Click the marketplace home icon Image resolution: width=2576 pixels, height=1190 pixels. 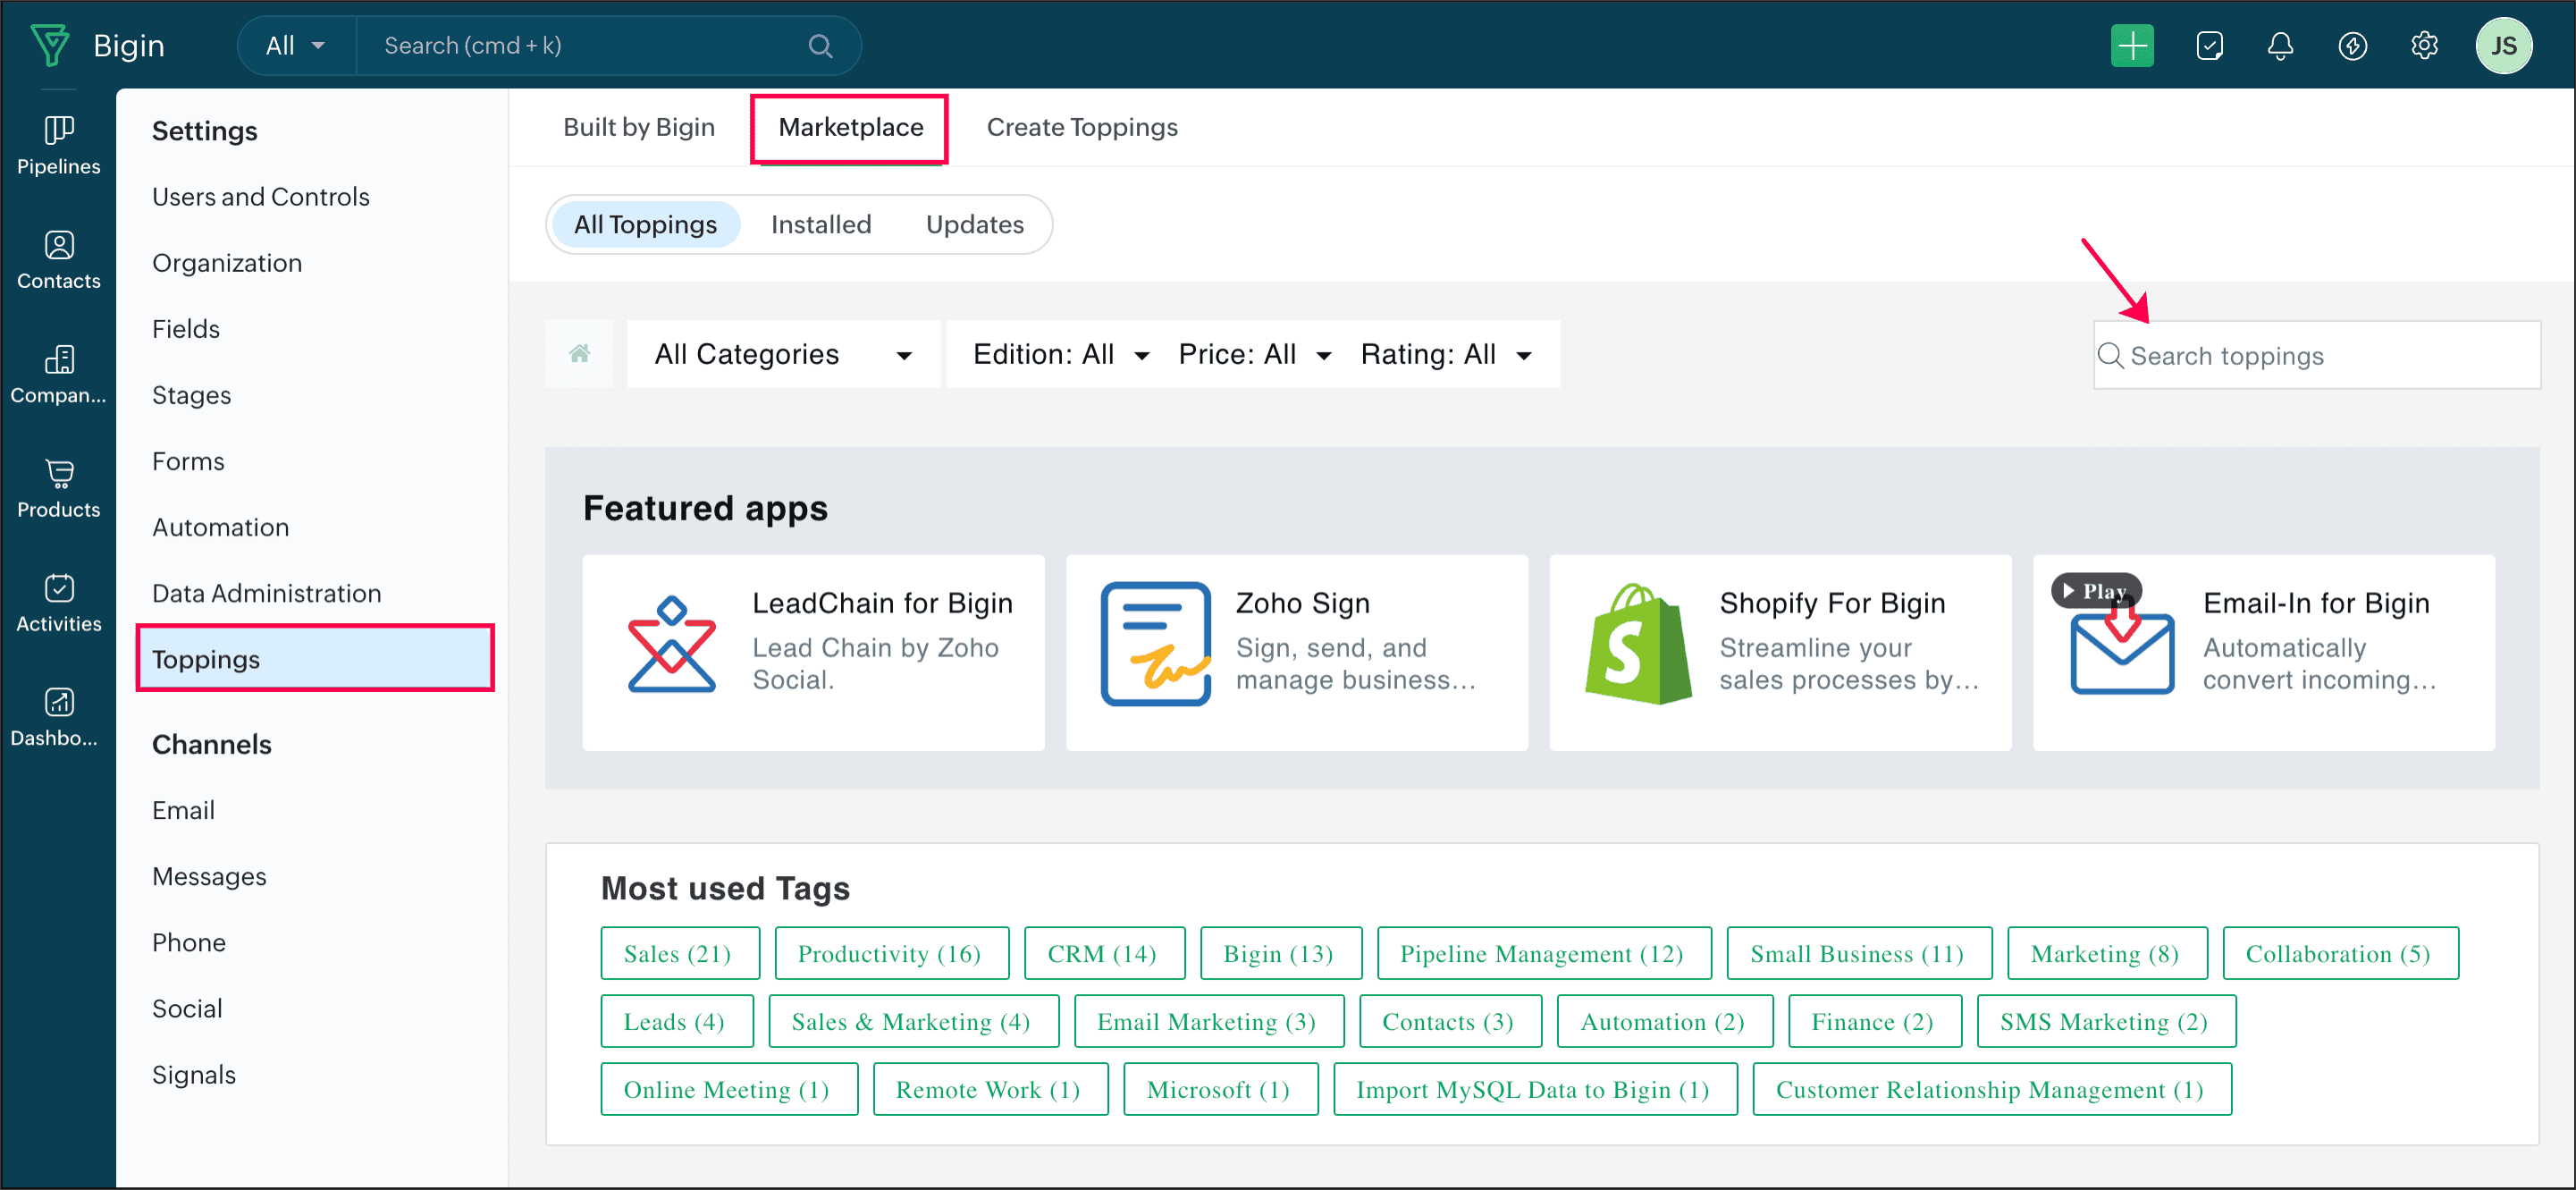579,354
